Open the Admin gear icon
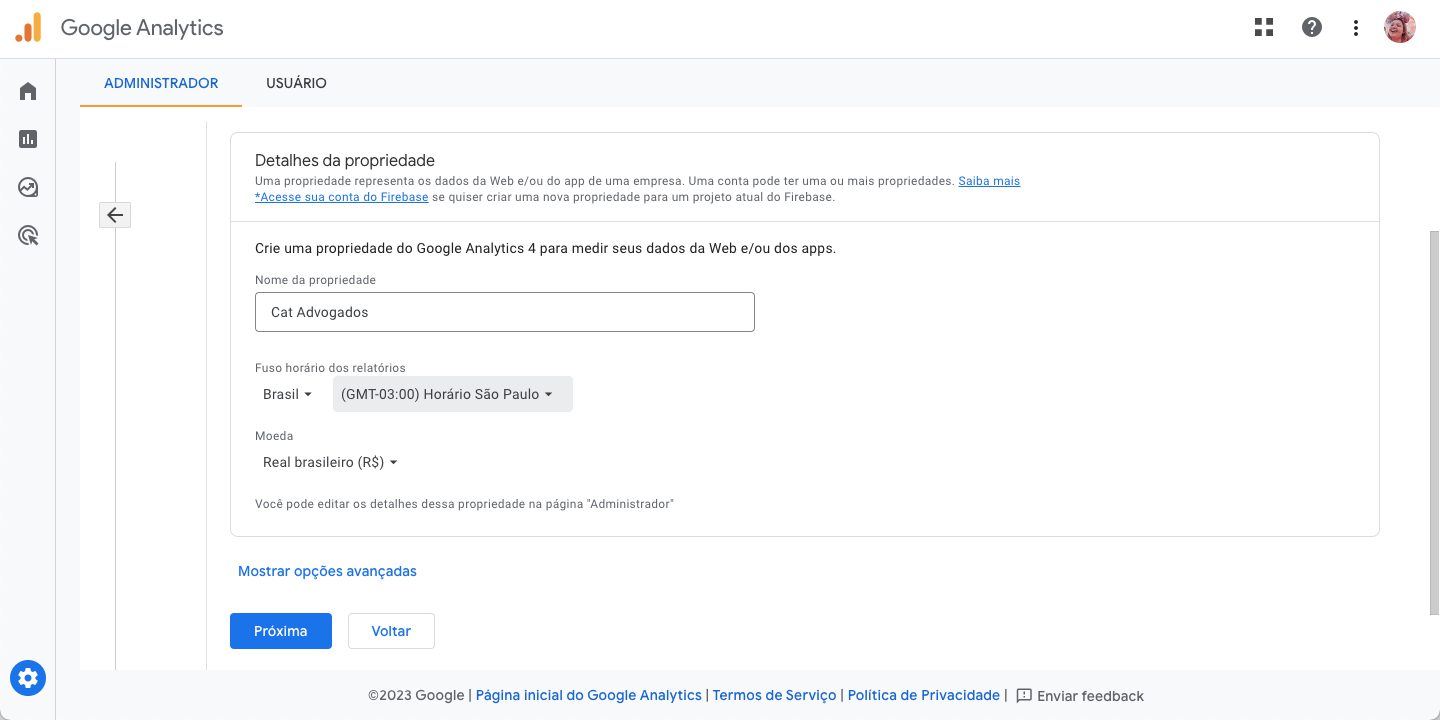The image size is (1440, 720). click(x=28, y=679)
